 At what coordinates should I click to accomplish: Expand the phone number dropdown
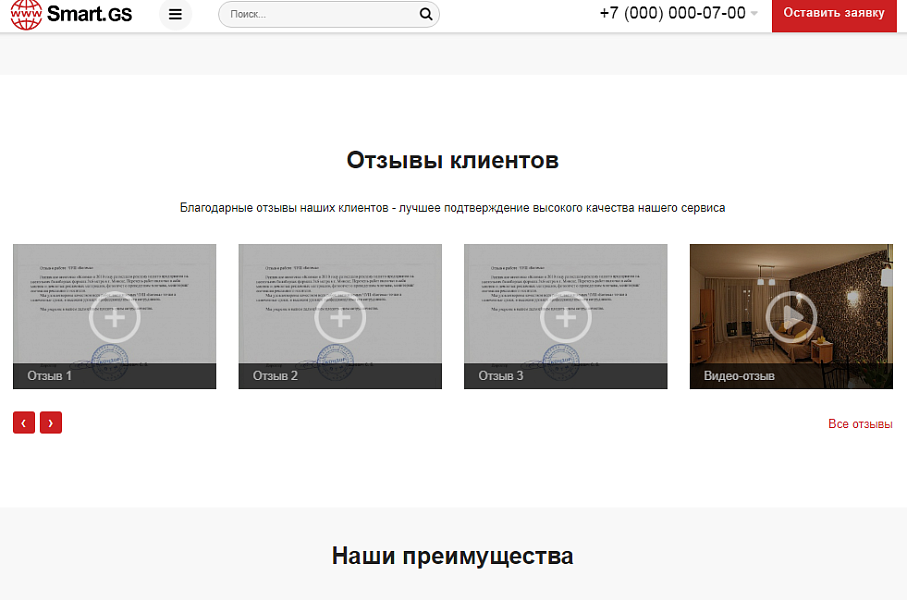[753, 14]
